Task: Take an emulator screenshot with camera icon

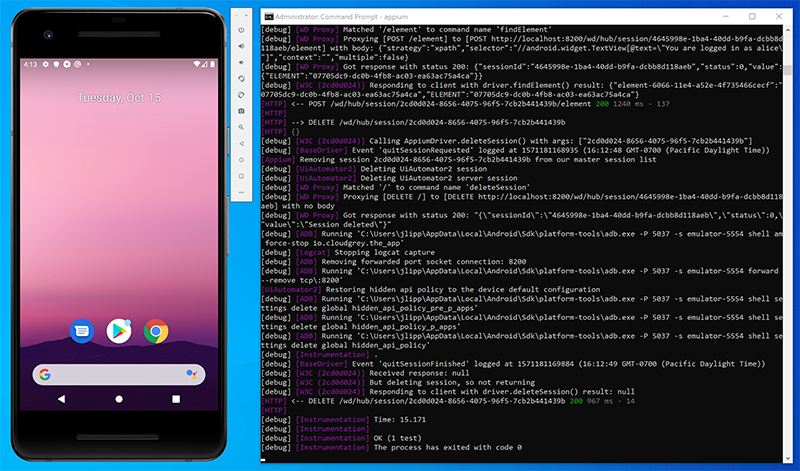Action: point(241,111)
